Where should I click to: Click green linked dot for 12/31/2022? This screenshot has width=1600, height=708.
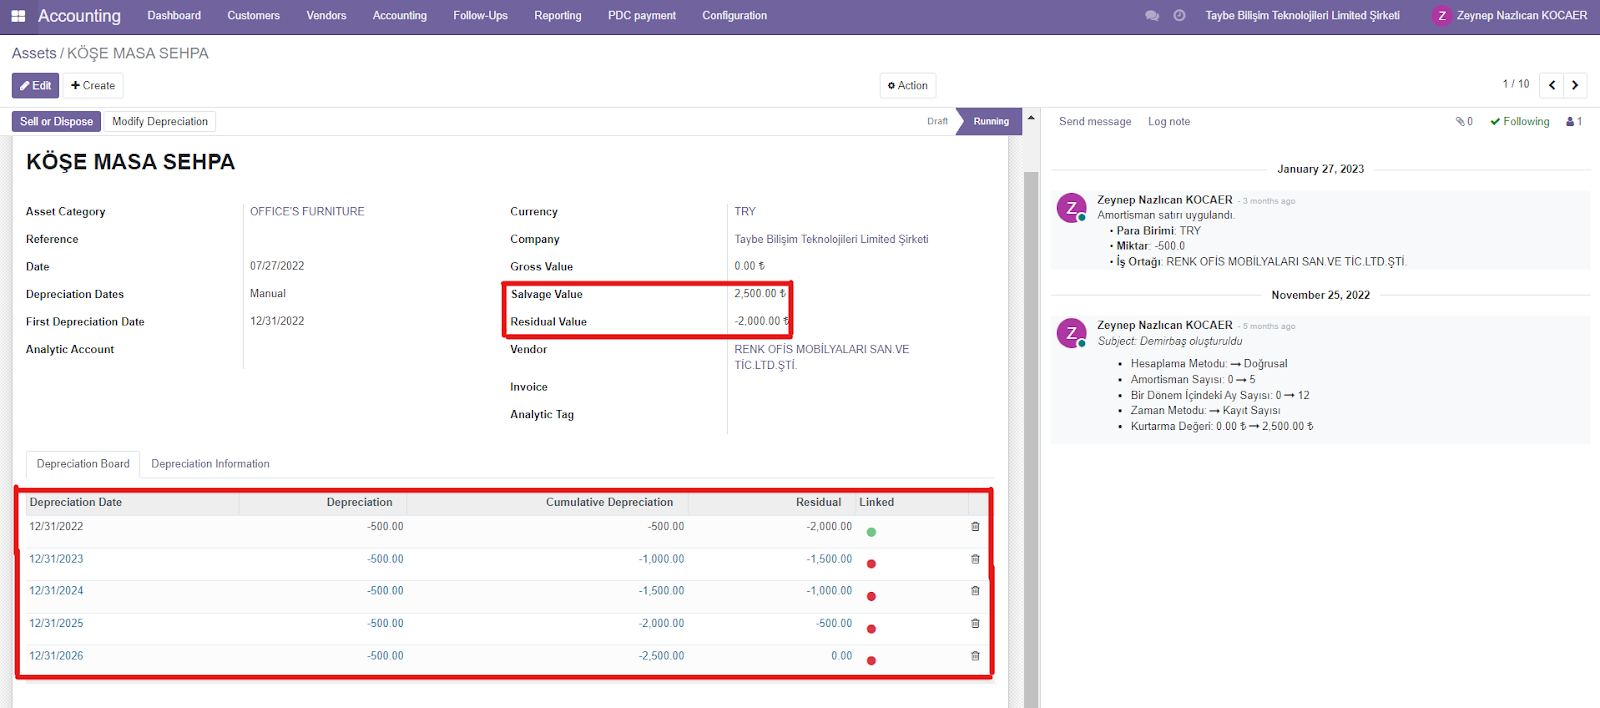point(871,532)
